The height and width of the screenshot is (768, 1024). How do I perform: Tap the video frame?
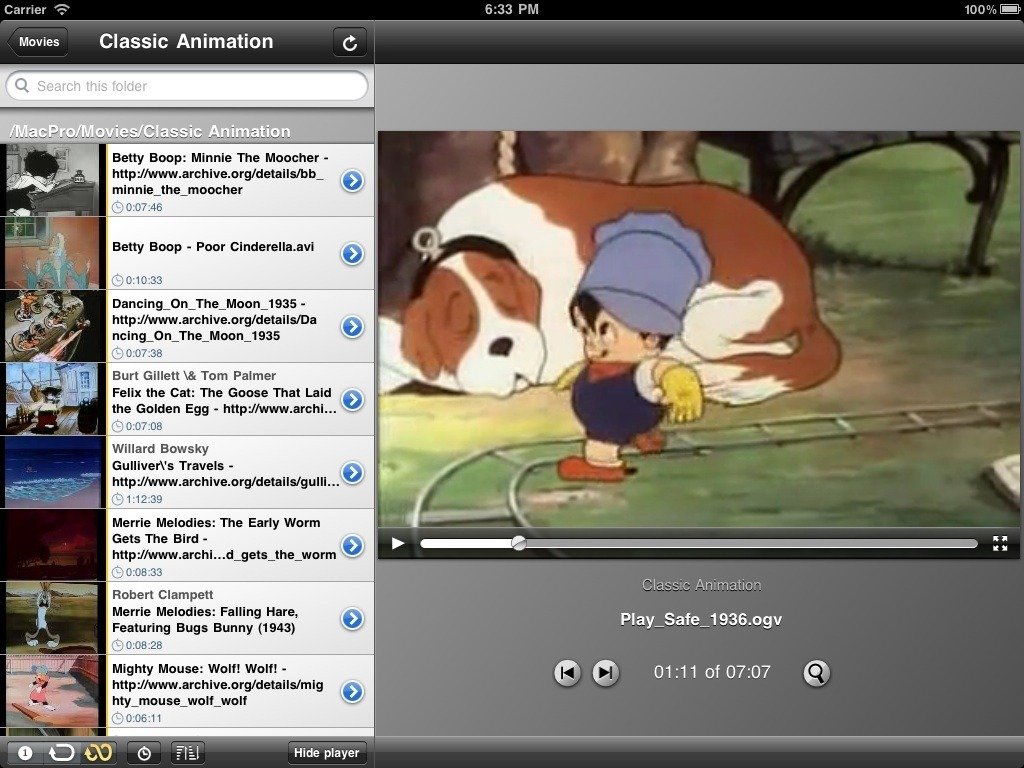(699, 329)
